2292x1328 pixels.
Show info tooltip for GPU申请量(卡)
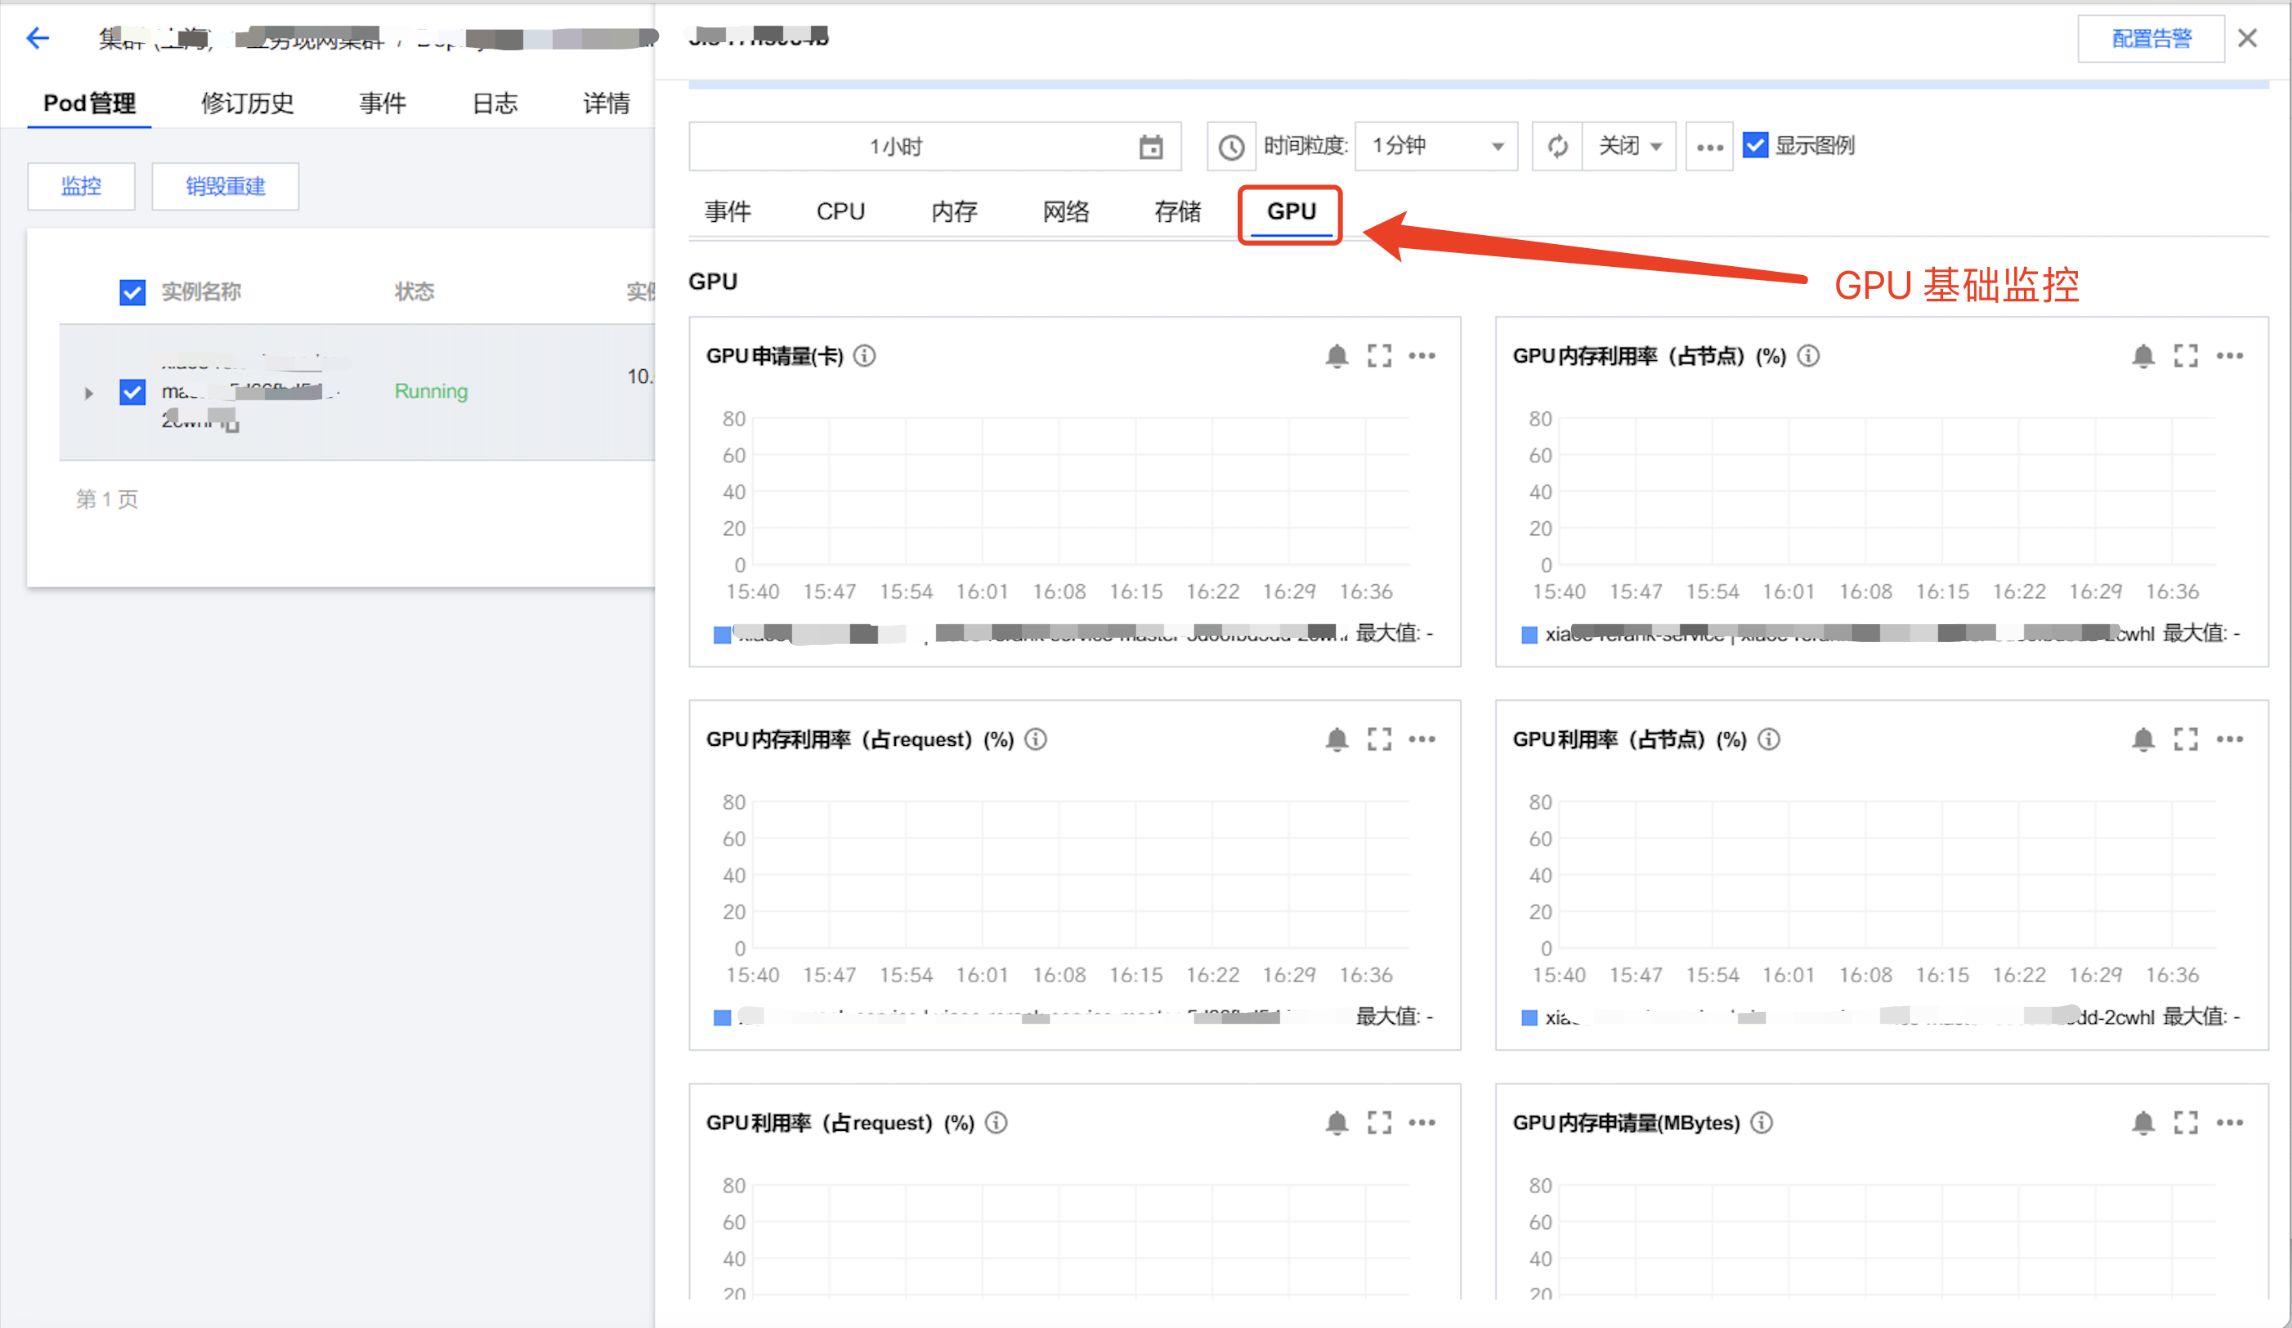tap(865, 356)
